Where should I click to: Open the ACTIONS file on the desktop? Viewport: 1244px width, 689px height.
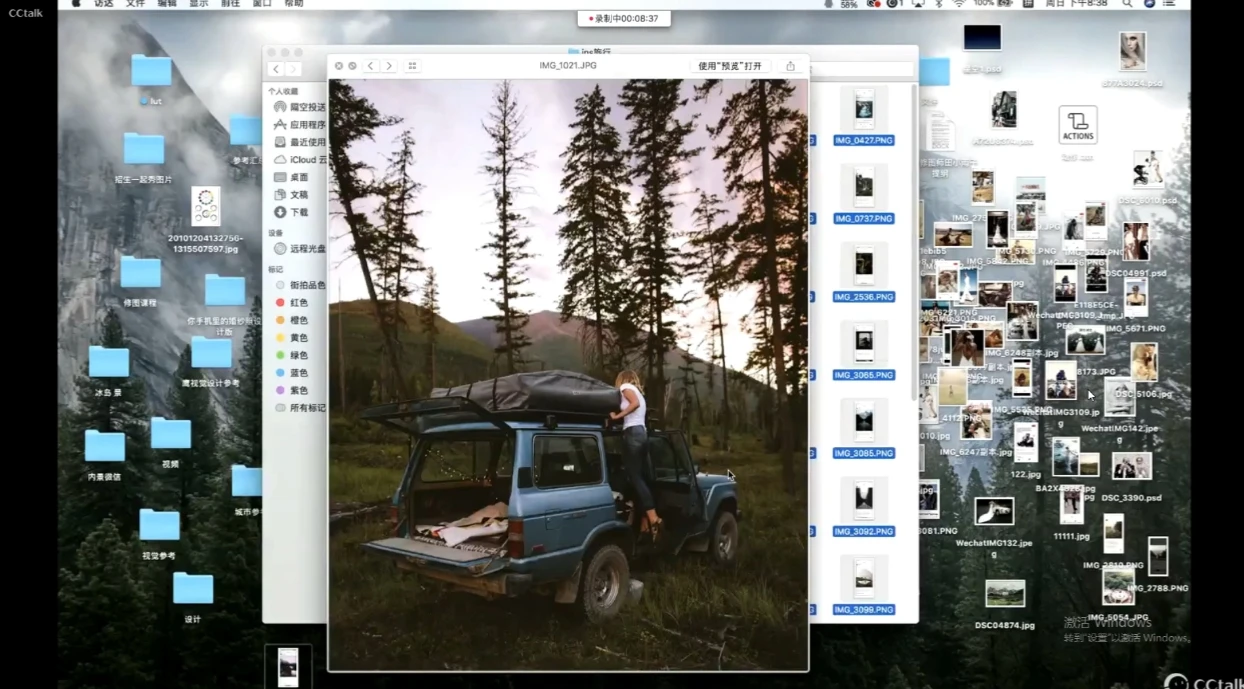pyautogui.click(x=1078, y=125)
